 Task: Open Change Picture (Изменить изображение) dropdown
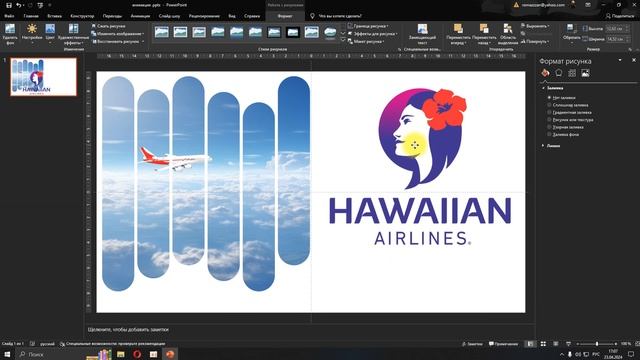pos(118,33)
